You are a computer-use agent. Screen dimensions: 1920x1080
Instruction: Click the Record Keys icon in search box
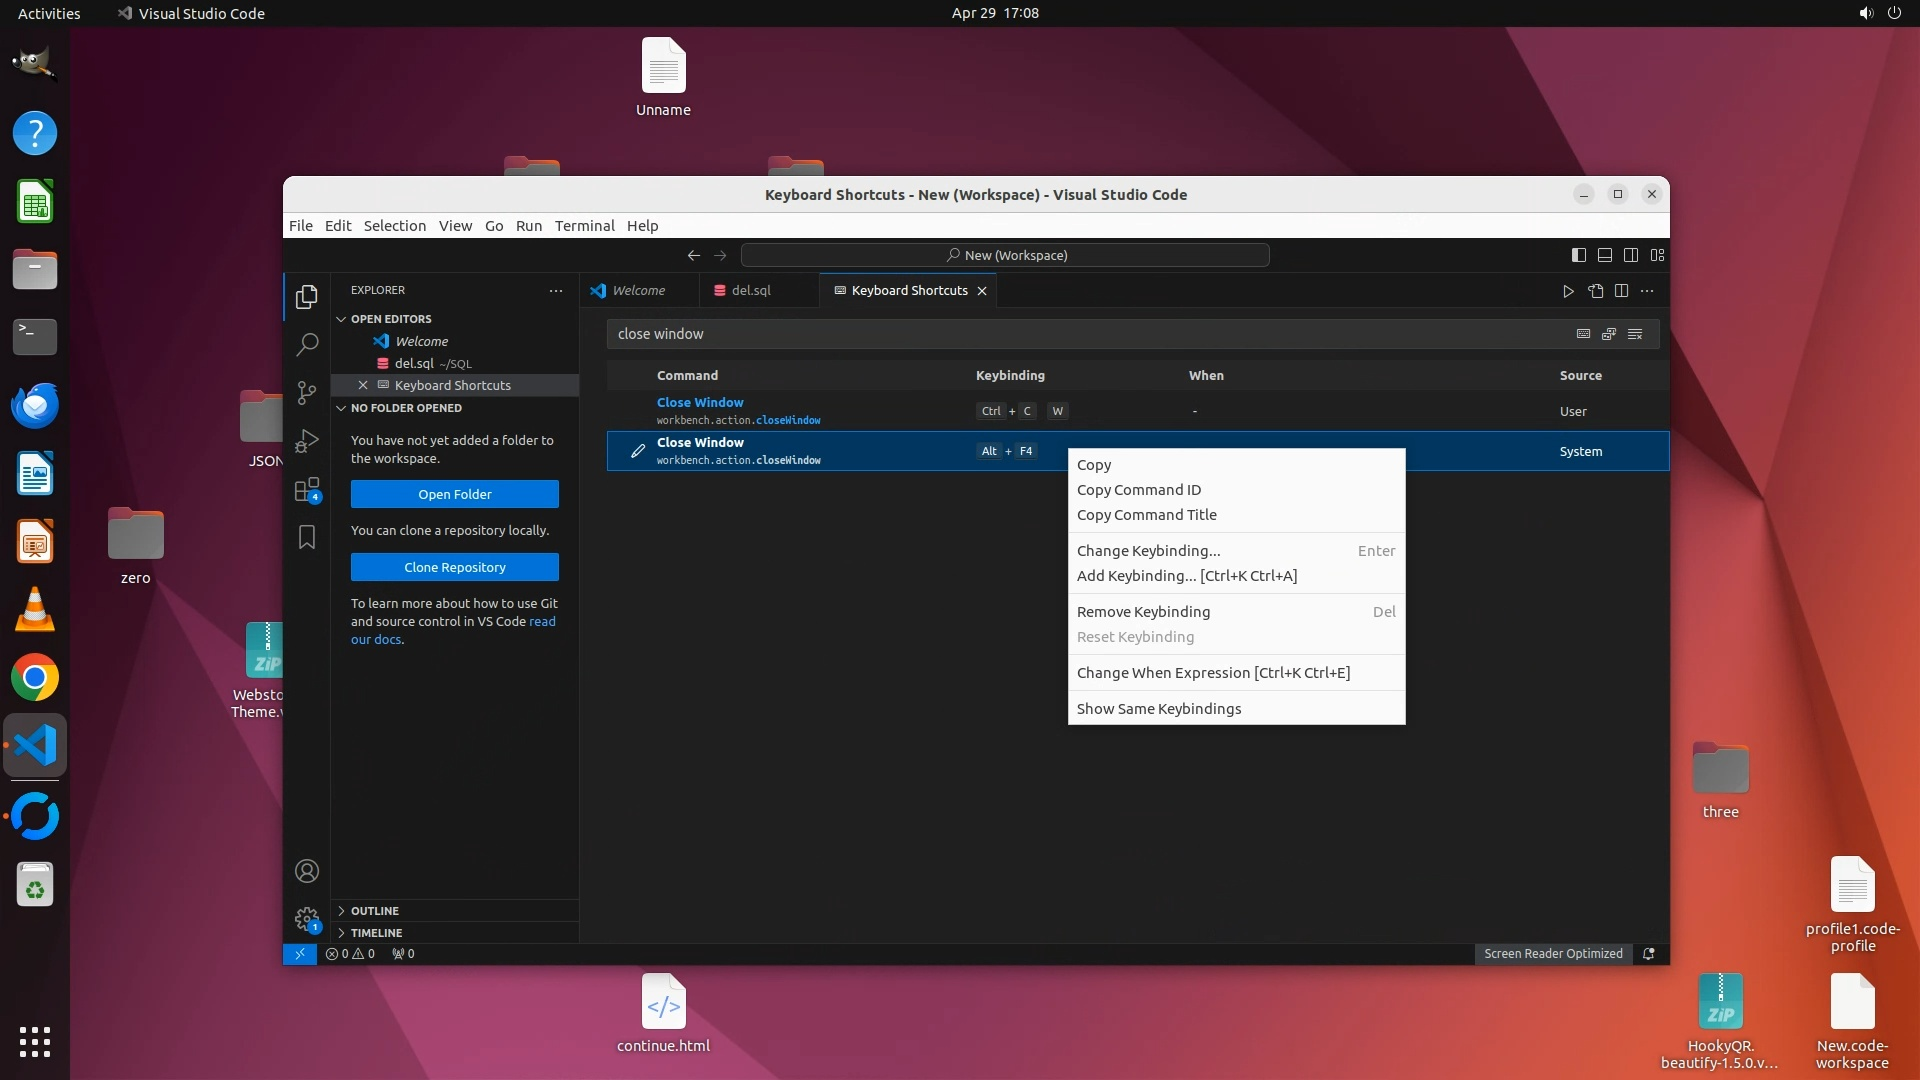coord(1583,334)
